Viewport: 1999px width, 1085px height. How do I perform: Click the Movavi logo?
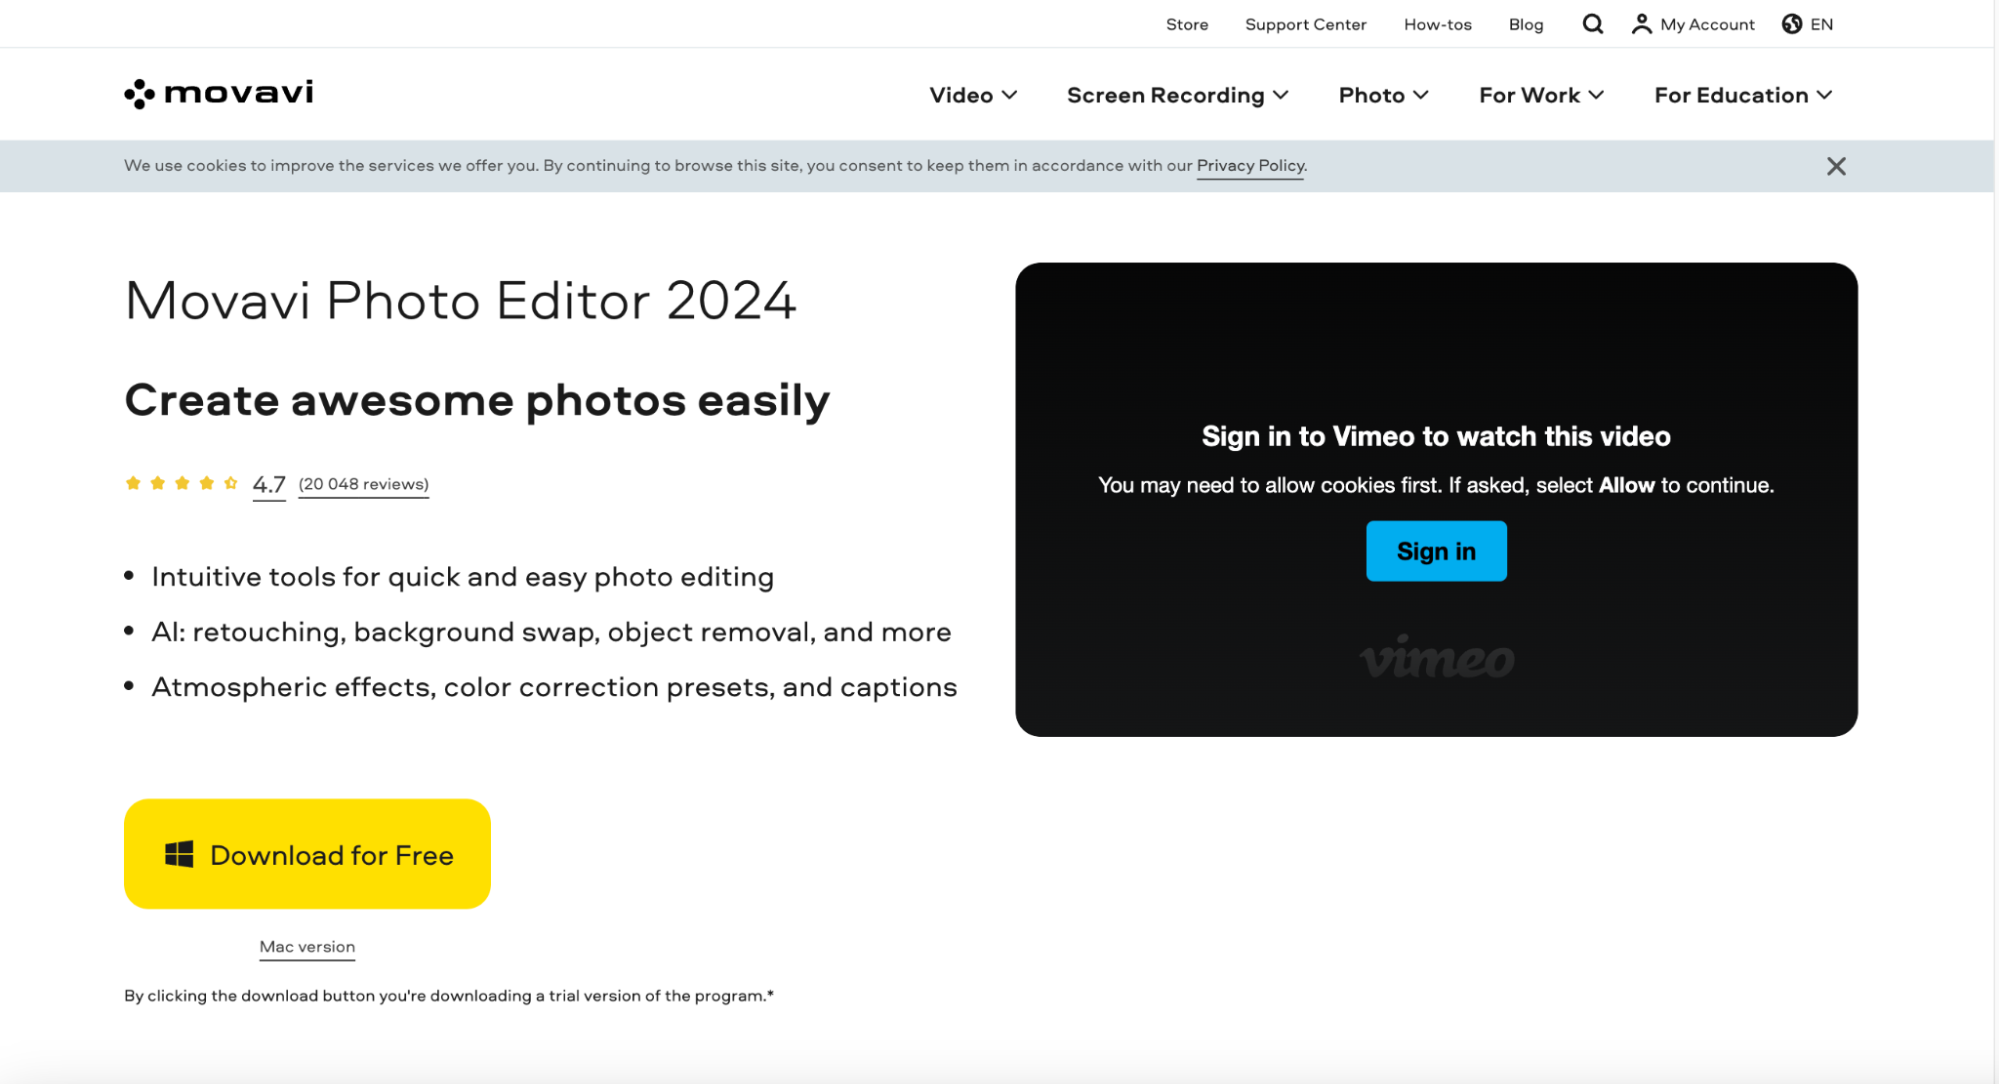tap(218, 93)
